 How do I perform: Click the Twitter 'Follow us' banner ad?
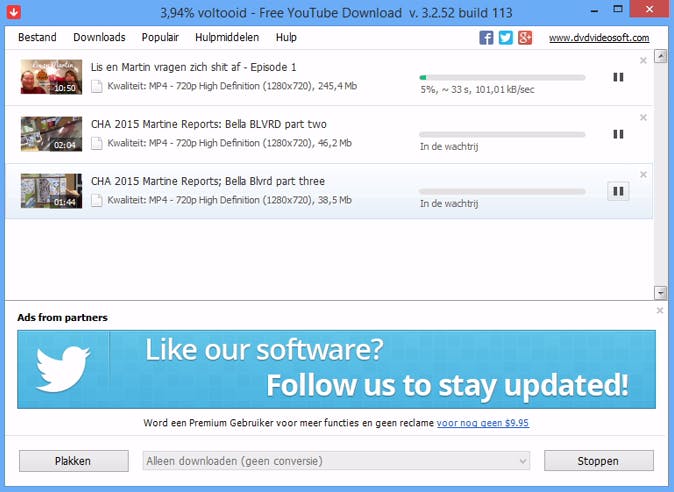tap(336, 369)
